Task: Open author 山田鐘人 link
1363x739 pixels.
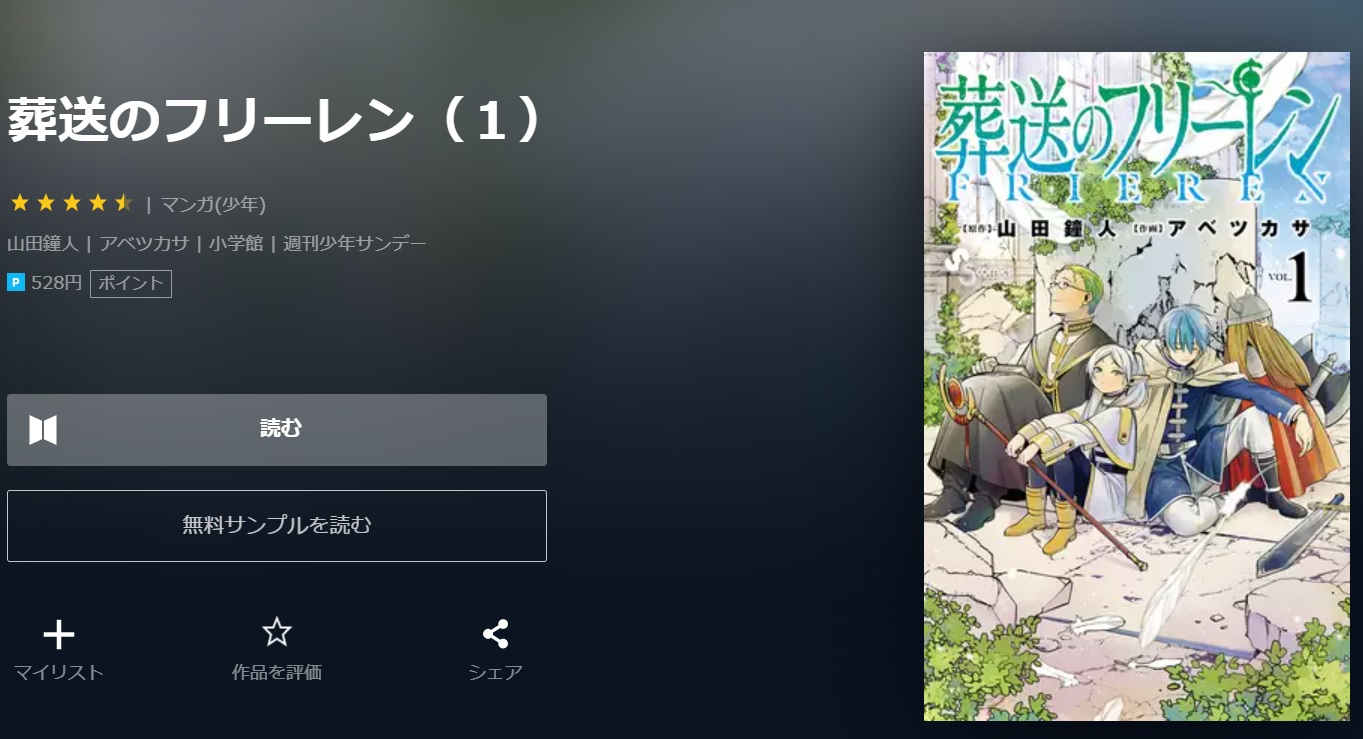Action: pyautogui.click(x=43, y=243)
